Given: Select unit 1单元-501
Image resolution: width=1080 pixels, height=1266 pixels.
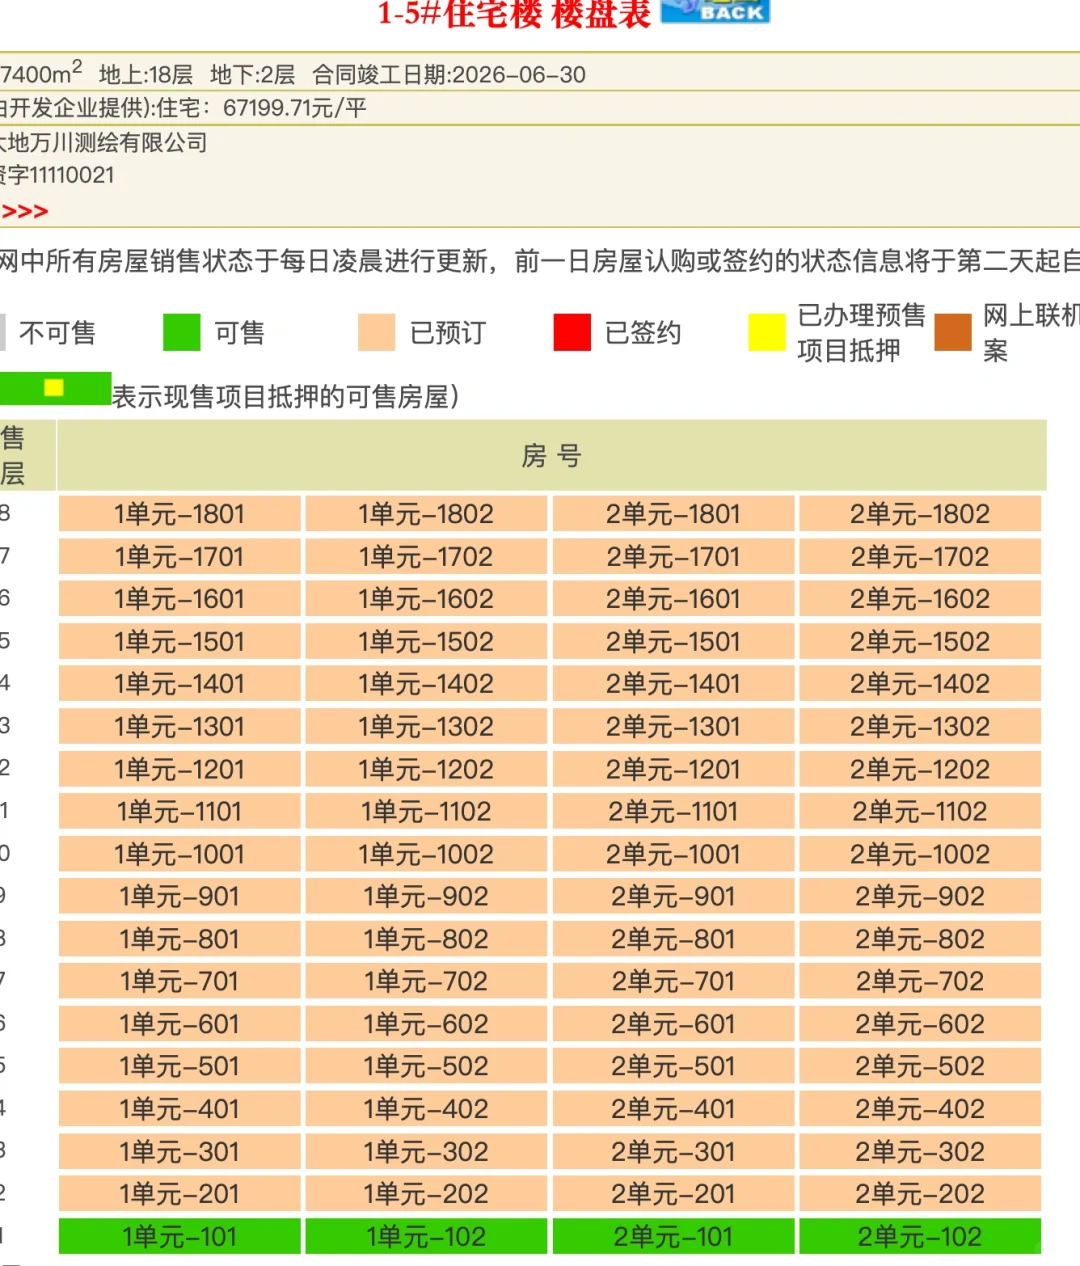Looking at the screenshot, I should pos(180,1066).
